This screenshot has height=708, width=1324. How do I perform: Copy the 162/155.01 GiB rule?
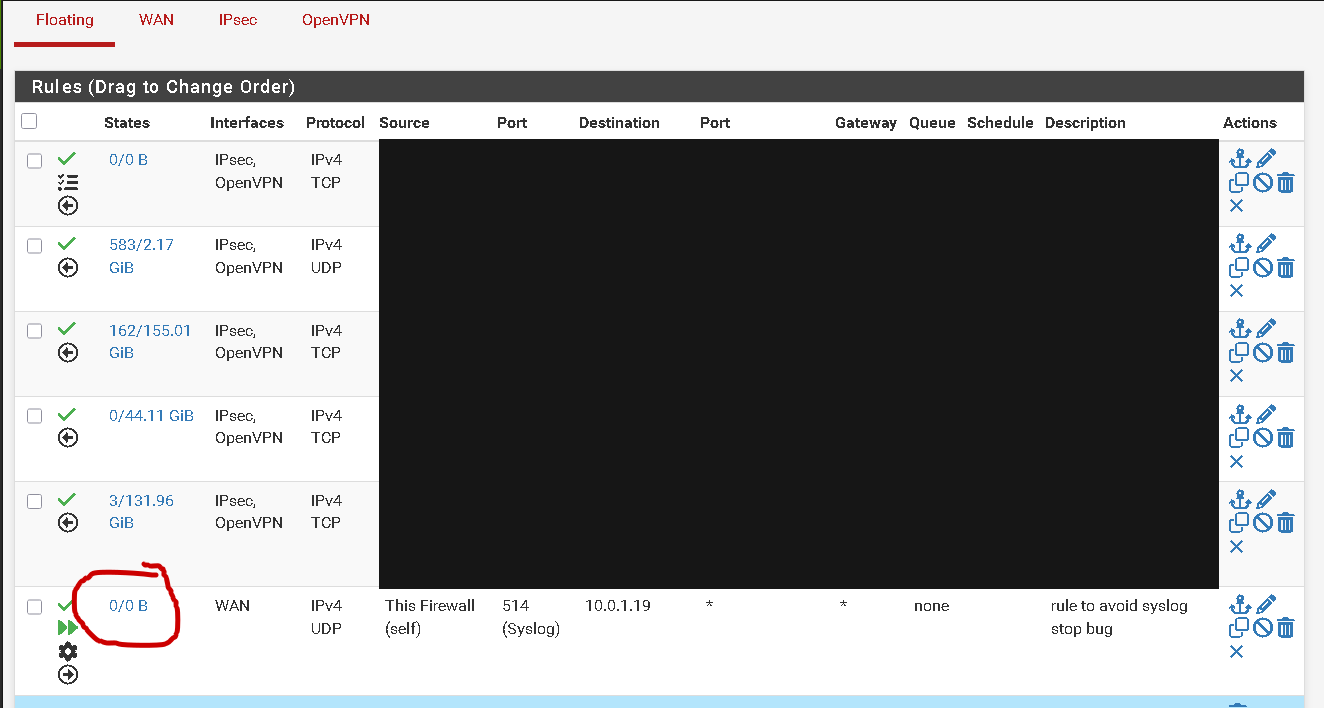coord(1239,353)
